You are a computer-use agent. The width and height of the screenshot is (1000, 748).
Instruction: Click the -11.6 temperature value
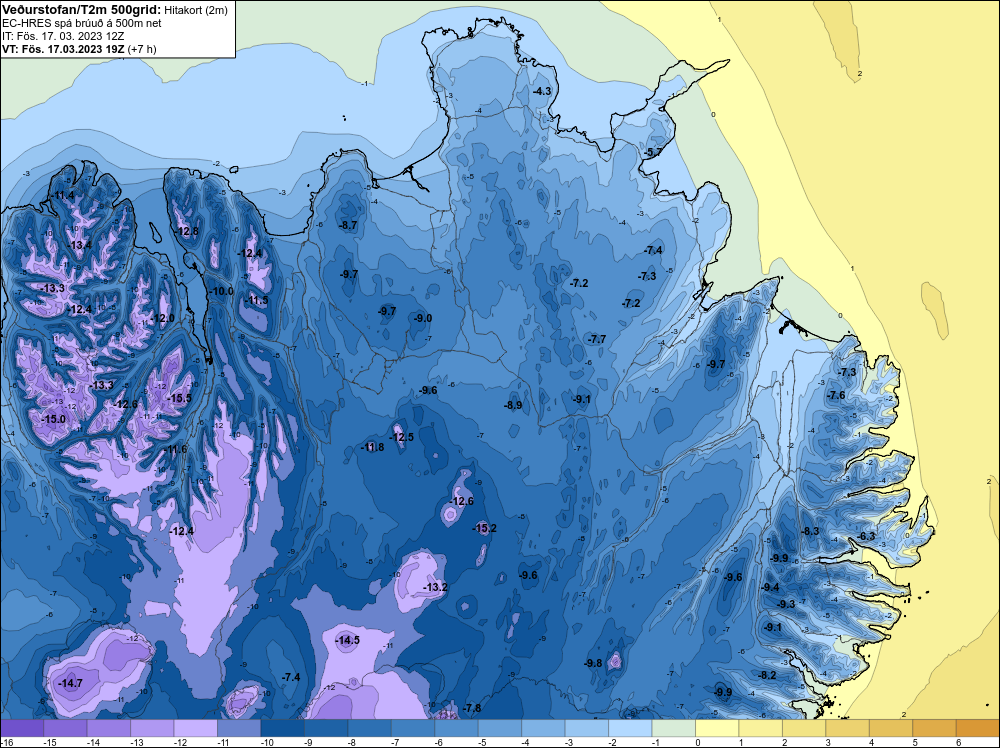click(176, 450)
